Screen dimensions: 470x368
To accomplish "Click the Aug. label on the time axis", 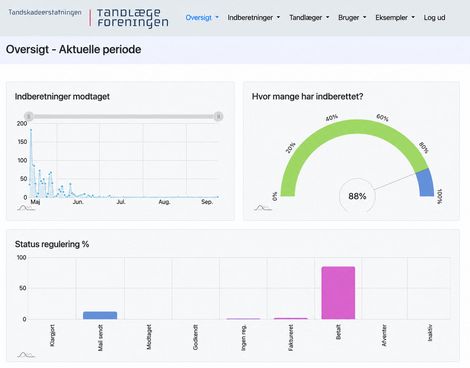I will 164,202.
